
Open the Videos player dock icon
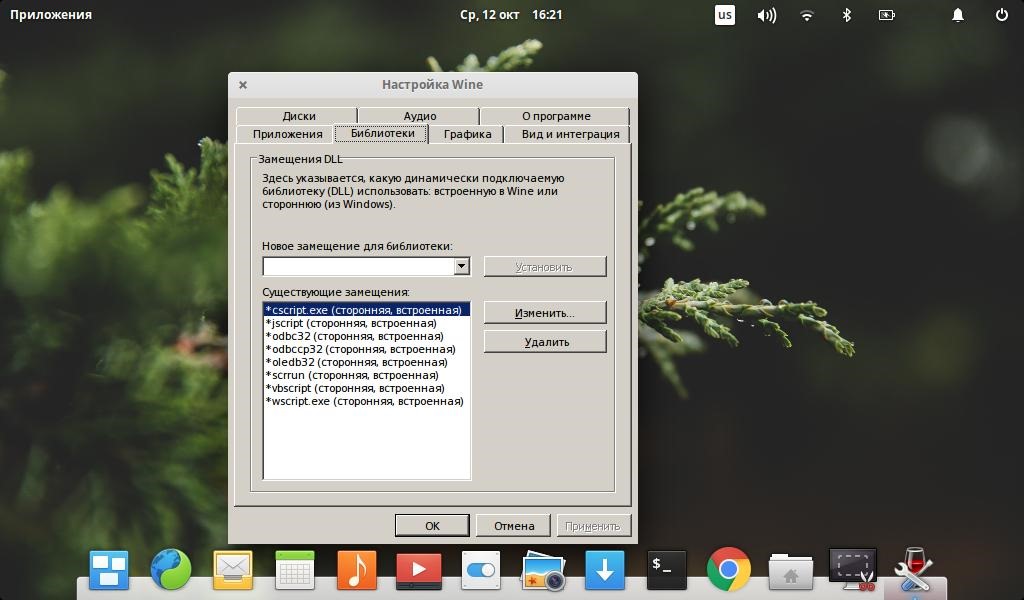(x=419, y=570)
